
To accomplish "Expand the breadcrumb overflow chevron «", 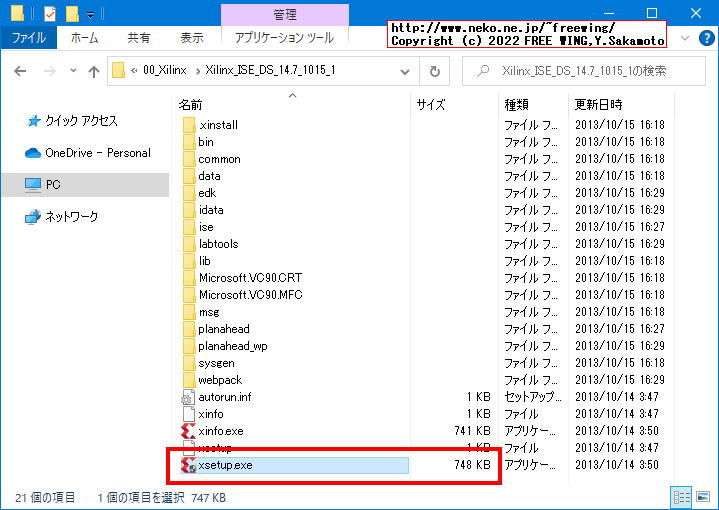I will pyautogui.click(x=134, y=71).
